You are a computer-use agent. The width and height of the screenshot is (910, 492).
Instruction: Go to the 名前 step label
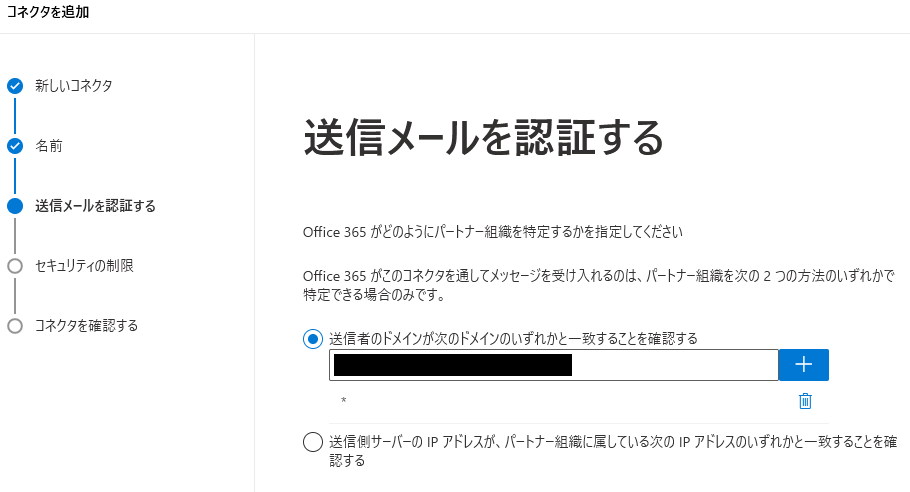click(49, 146)
